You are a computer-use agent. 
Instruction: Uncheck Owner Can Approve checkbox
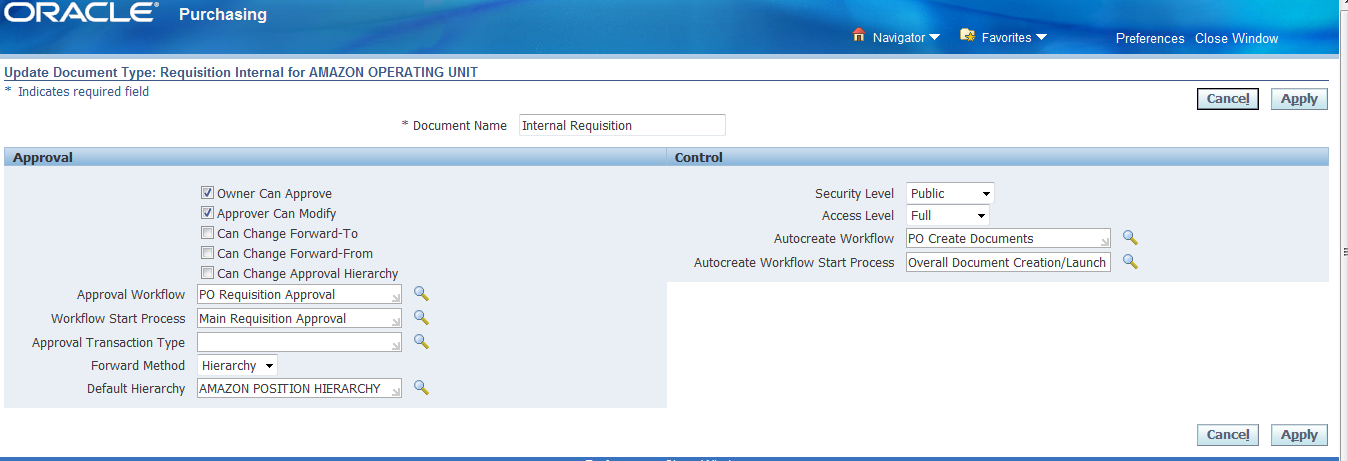[x=208, y=193]
